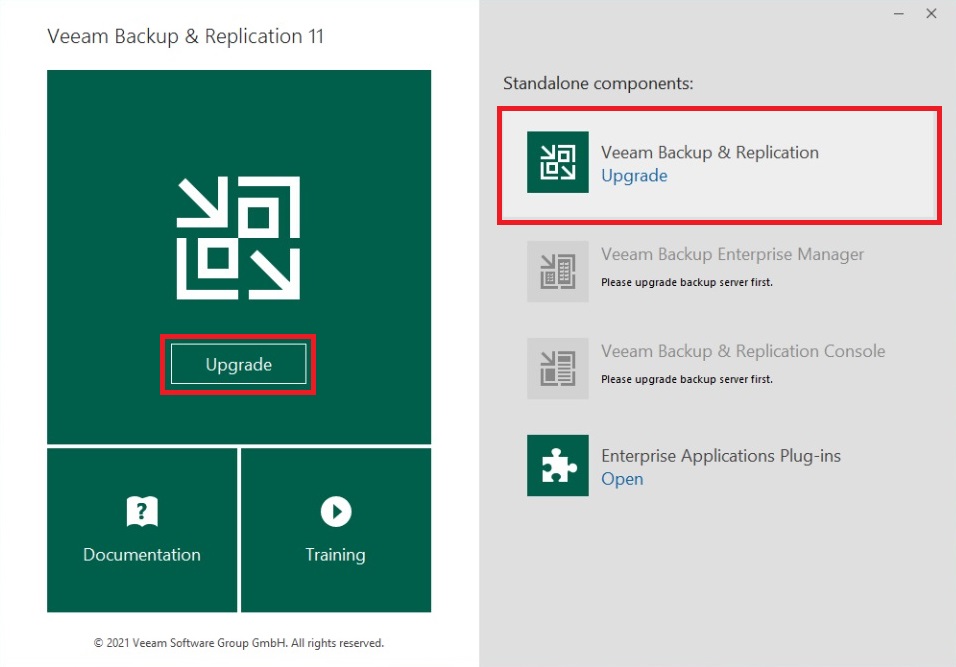The image size is (956, 667).
Task: Close the installer window
Action: [x=931, y=13]
